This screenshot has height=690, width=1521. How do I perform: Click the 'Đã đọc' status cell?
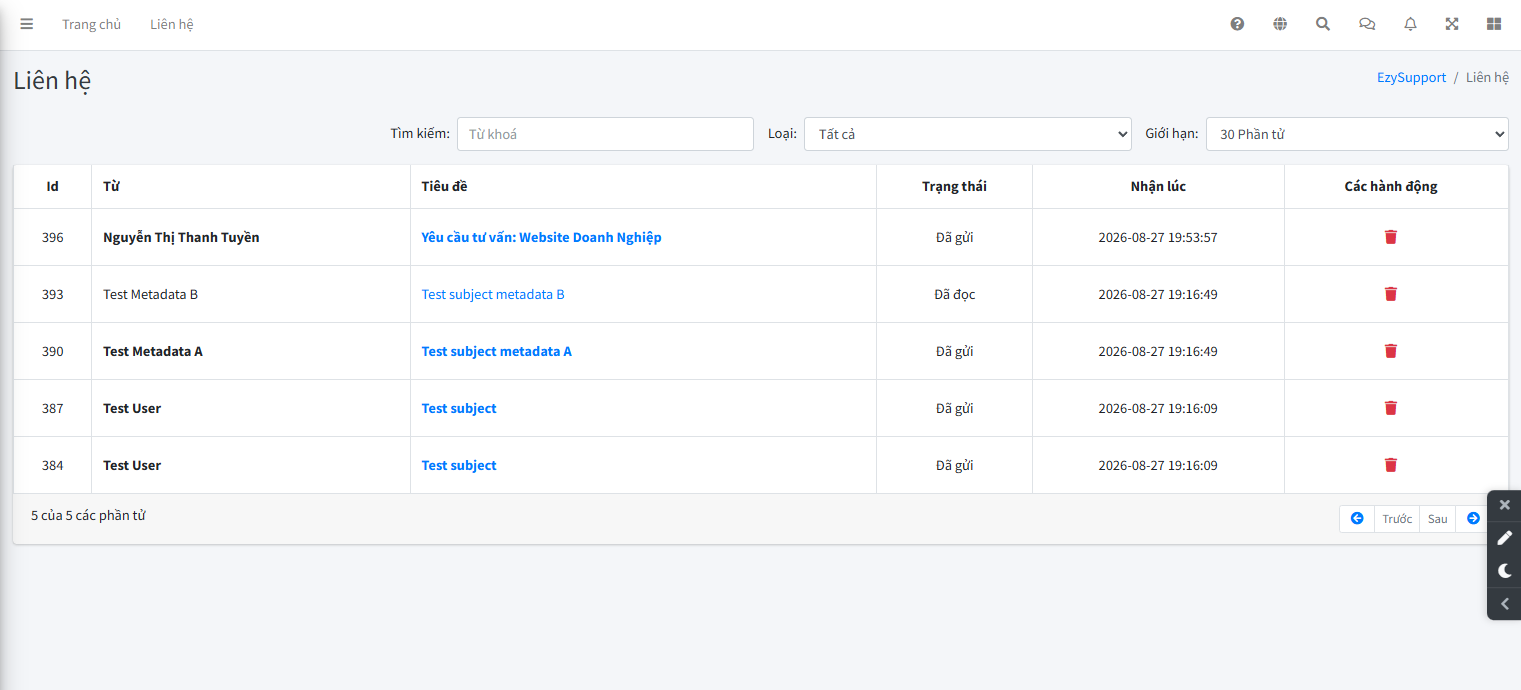coord(955,294)
